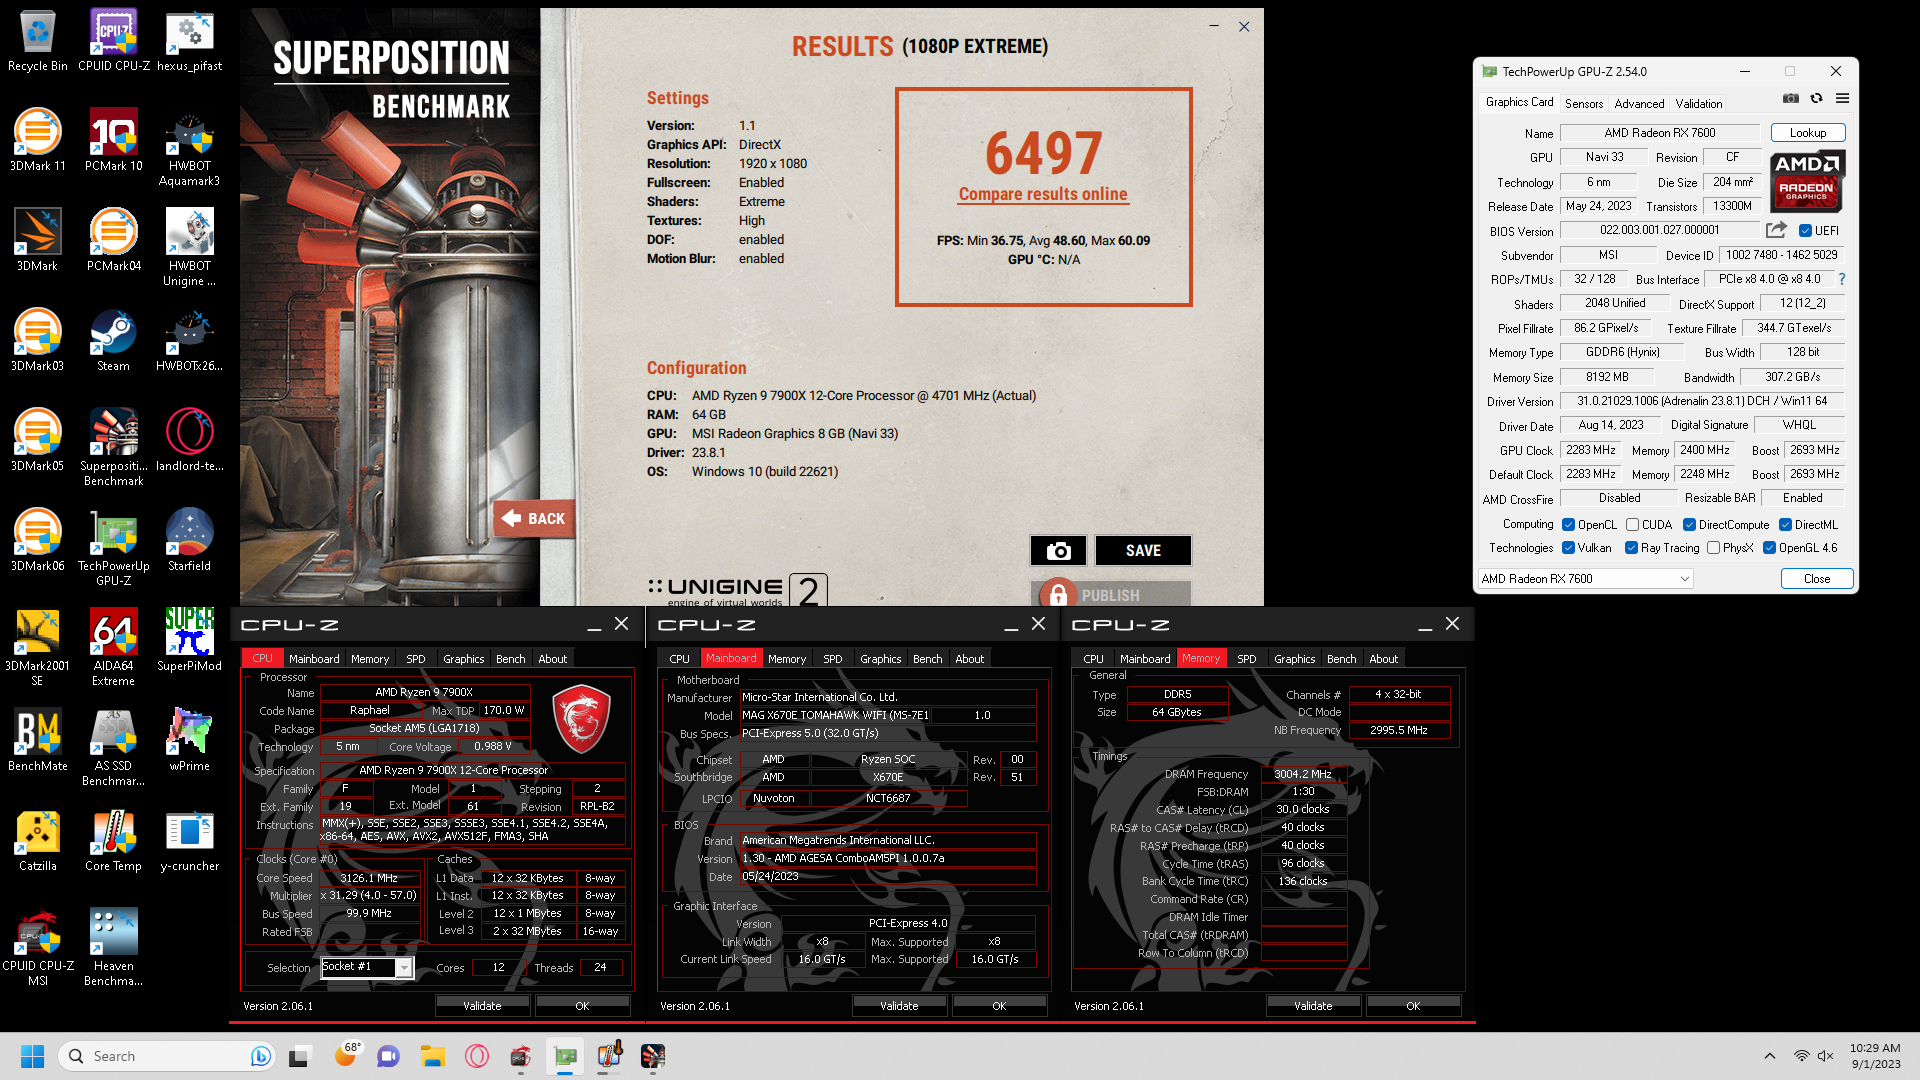Toggle DirectML checkbox

point(1785,525)
